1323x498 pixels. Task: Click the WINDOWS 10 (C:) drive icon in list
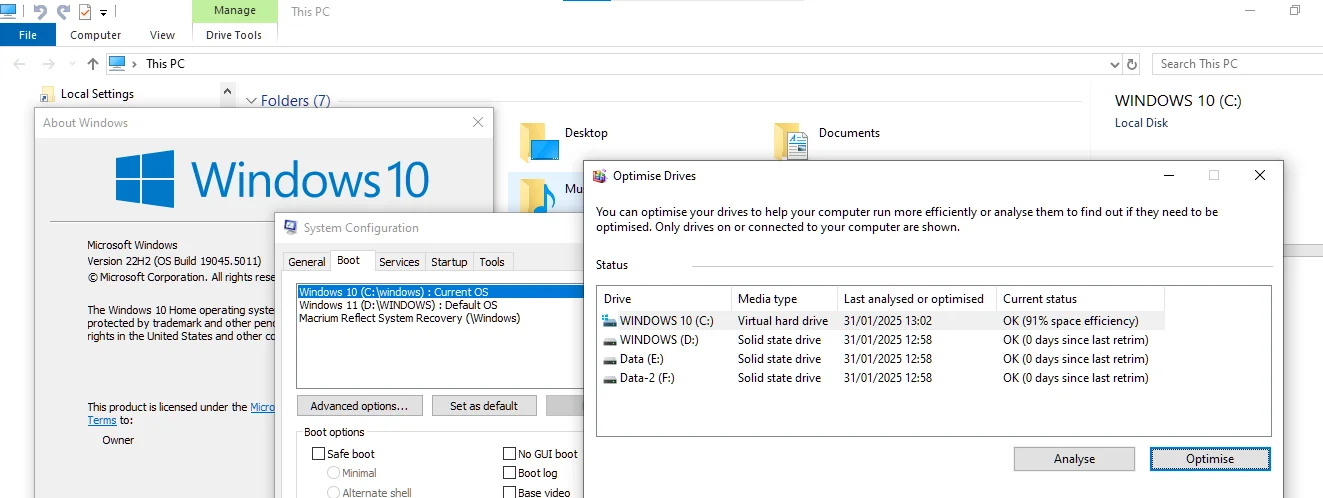click(x=610, y=321)
